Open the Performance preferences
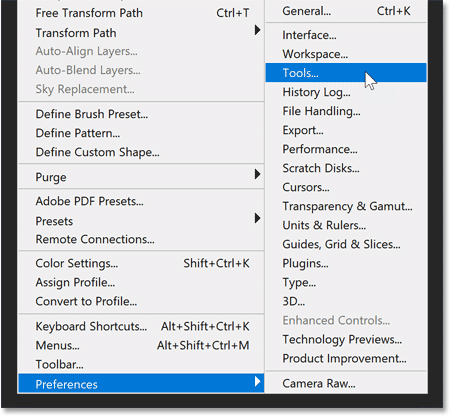The image size is (451, 417). (x=346, y=149)
